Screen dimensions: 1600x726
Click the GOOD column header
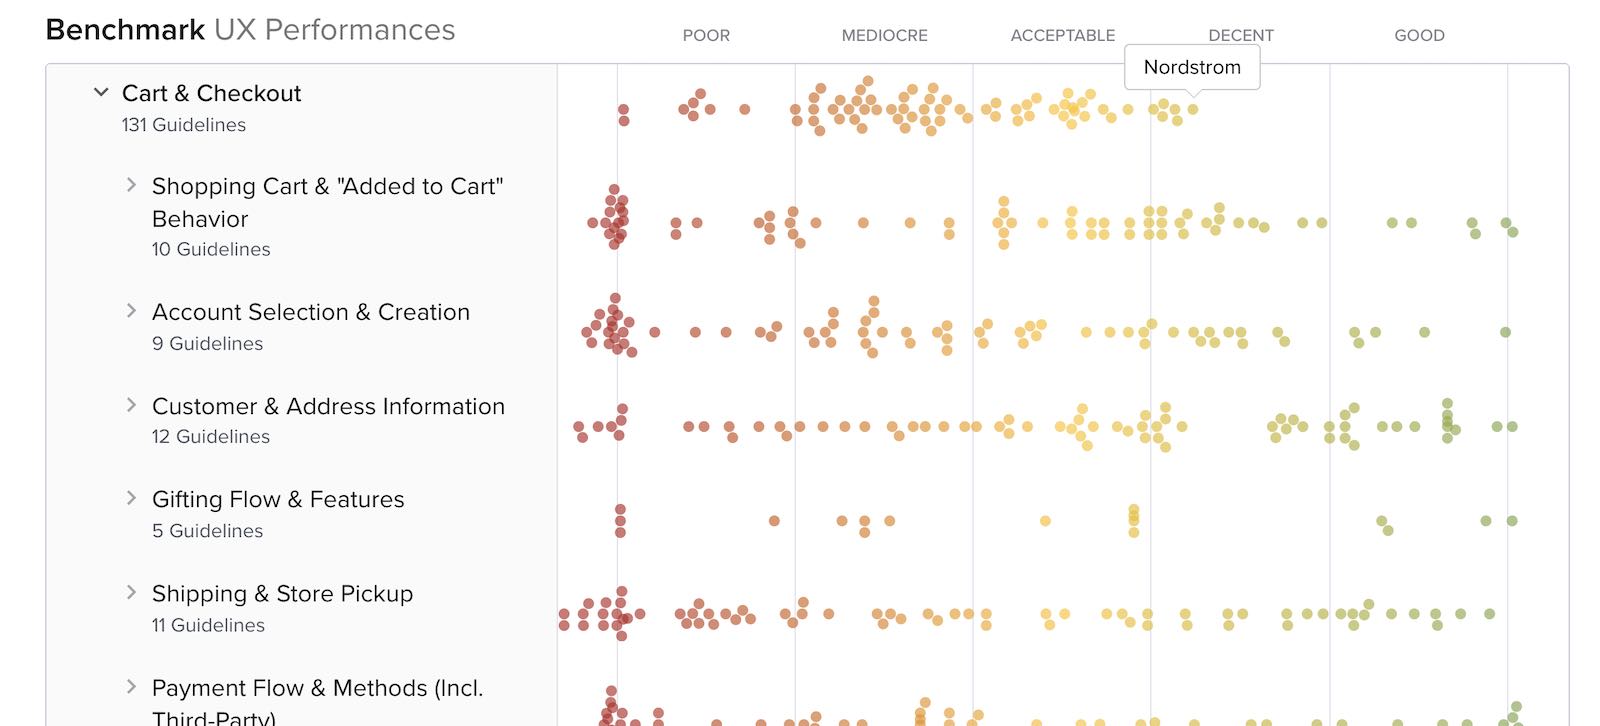coord(1419,35)
